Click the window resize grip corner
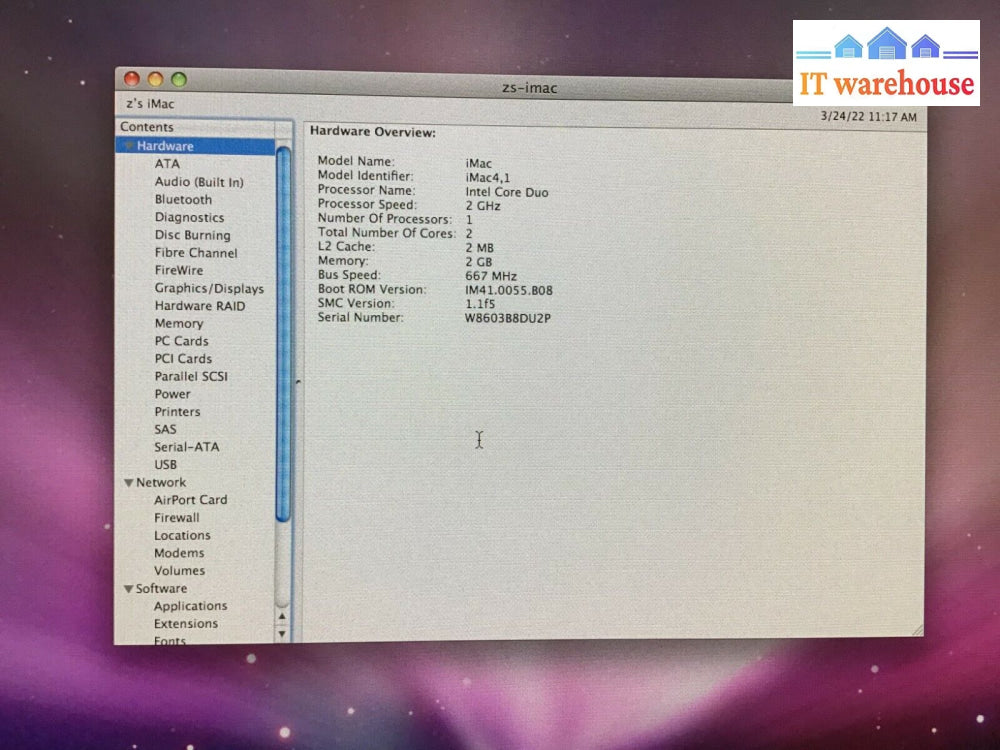The width and height of the screenshot is (1000, 750). (x=916, y=630)
